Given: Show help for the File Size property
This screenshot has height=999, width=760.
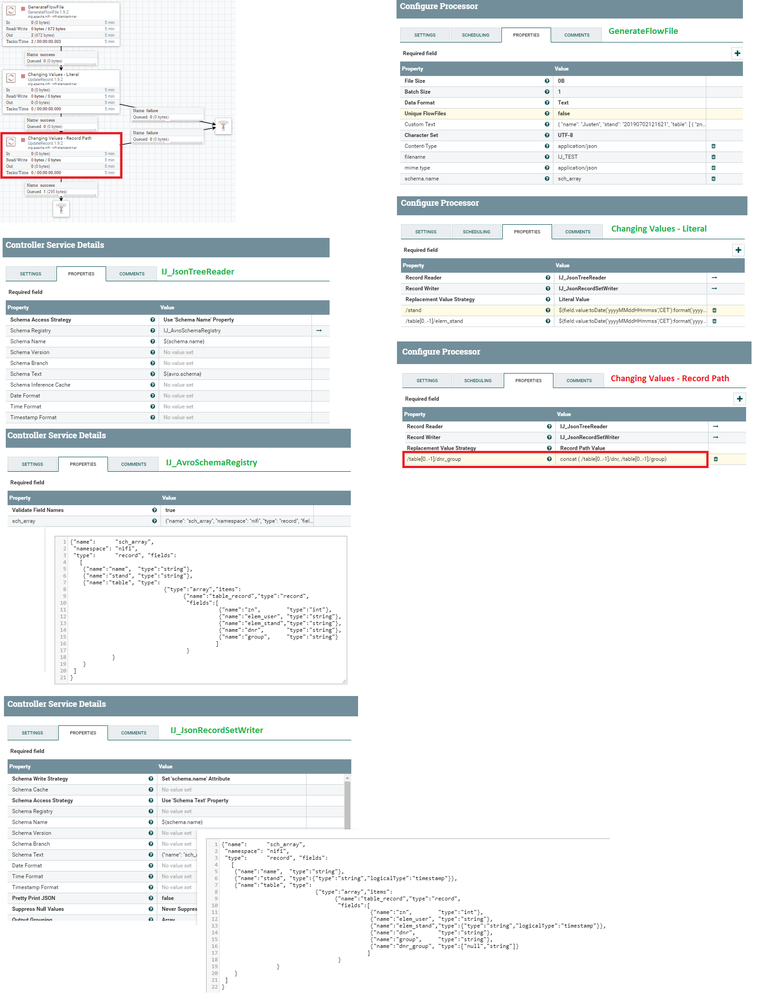Looking at the screenshot, I should [x=547, y=81].
